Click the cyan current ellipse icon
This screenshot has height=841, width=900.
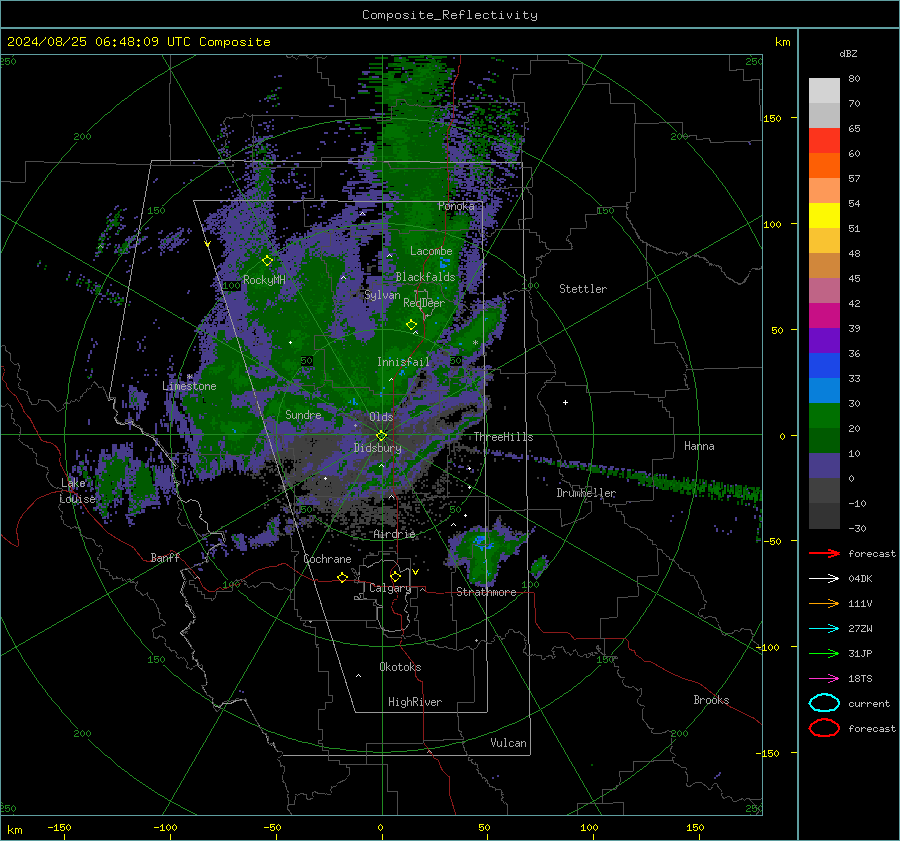click(824, 703)
